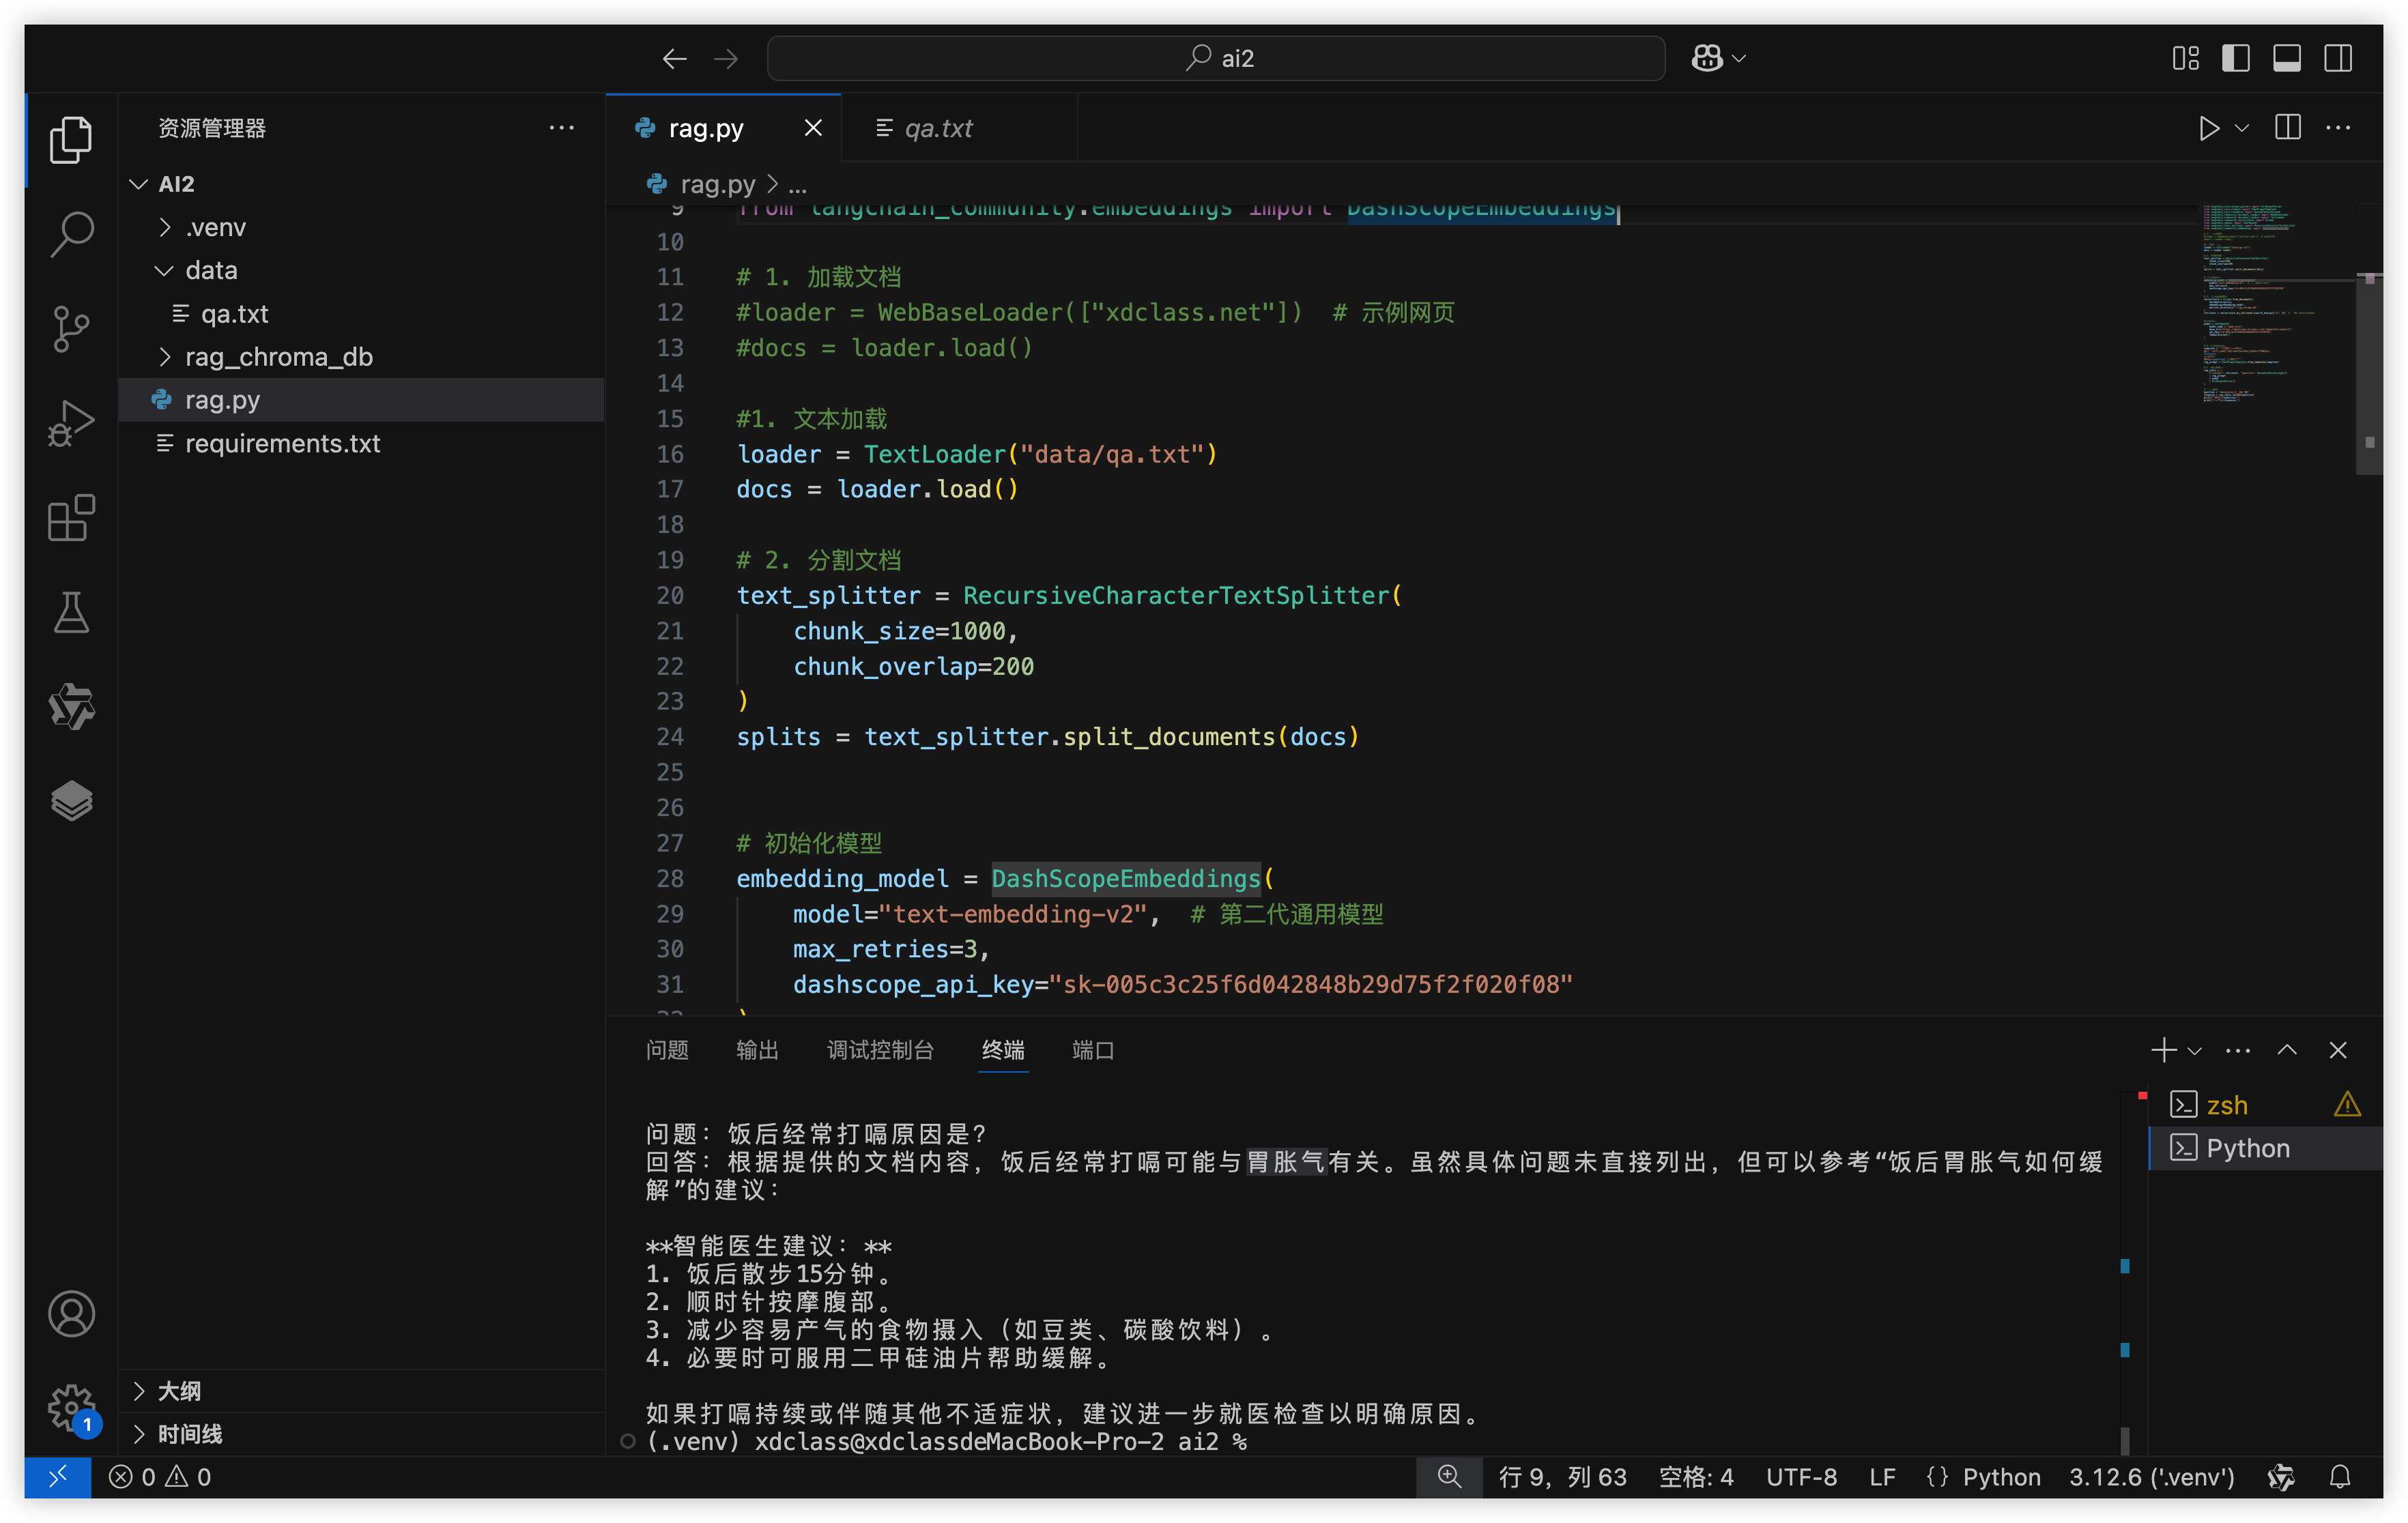The image size is (2408, 1523).
Task: Open Copilot chat icon in title bar
Action: pos(1707,58)
